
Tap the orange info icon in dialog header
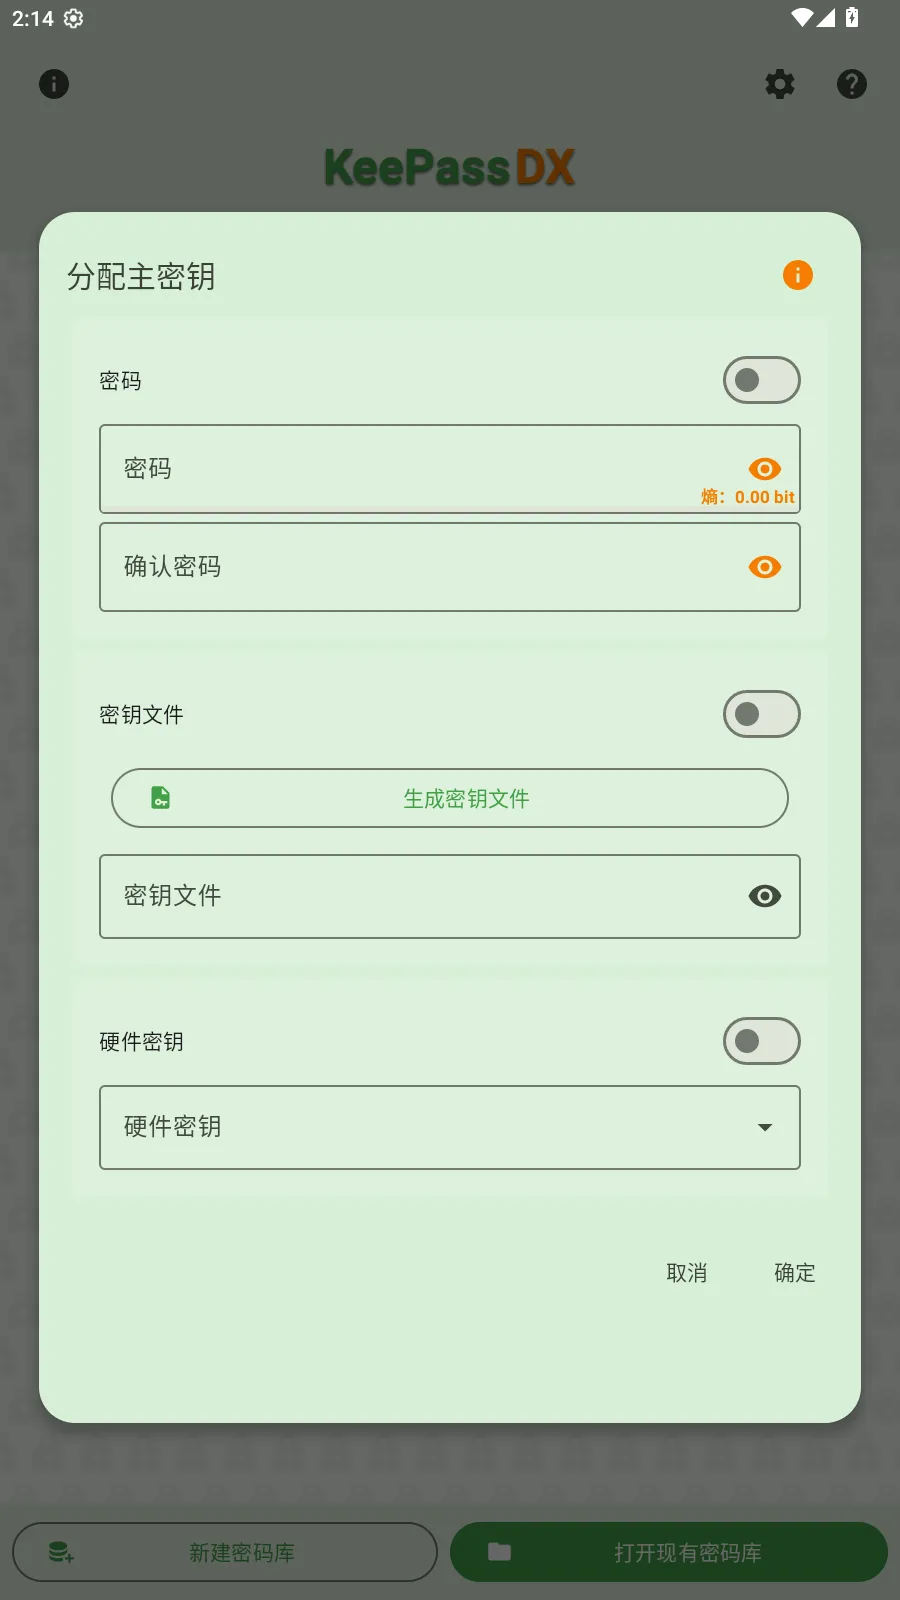tap(797, 275)
